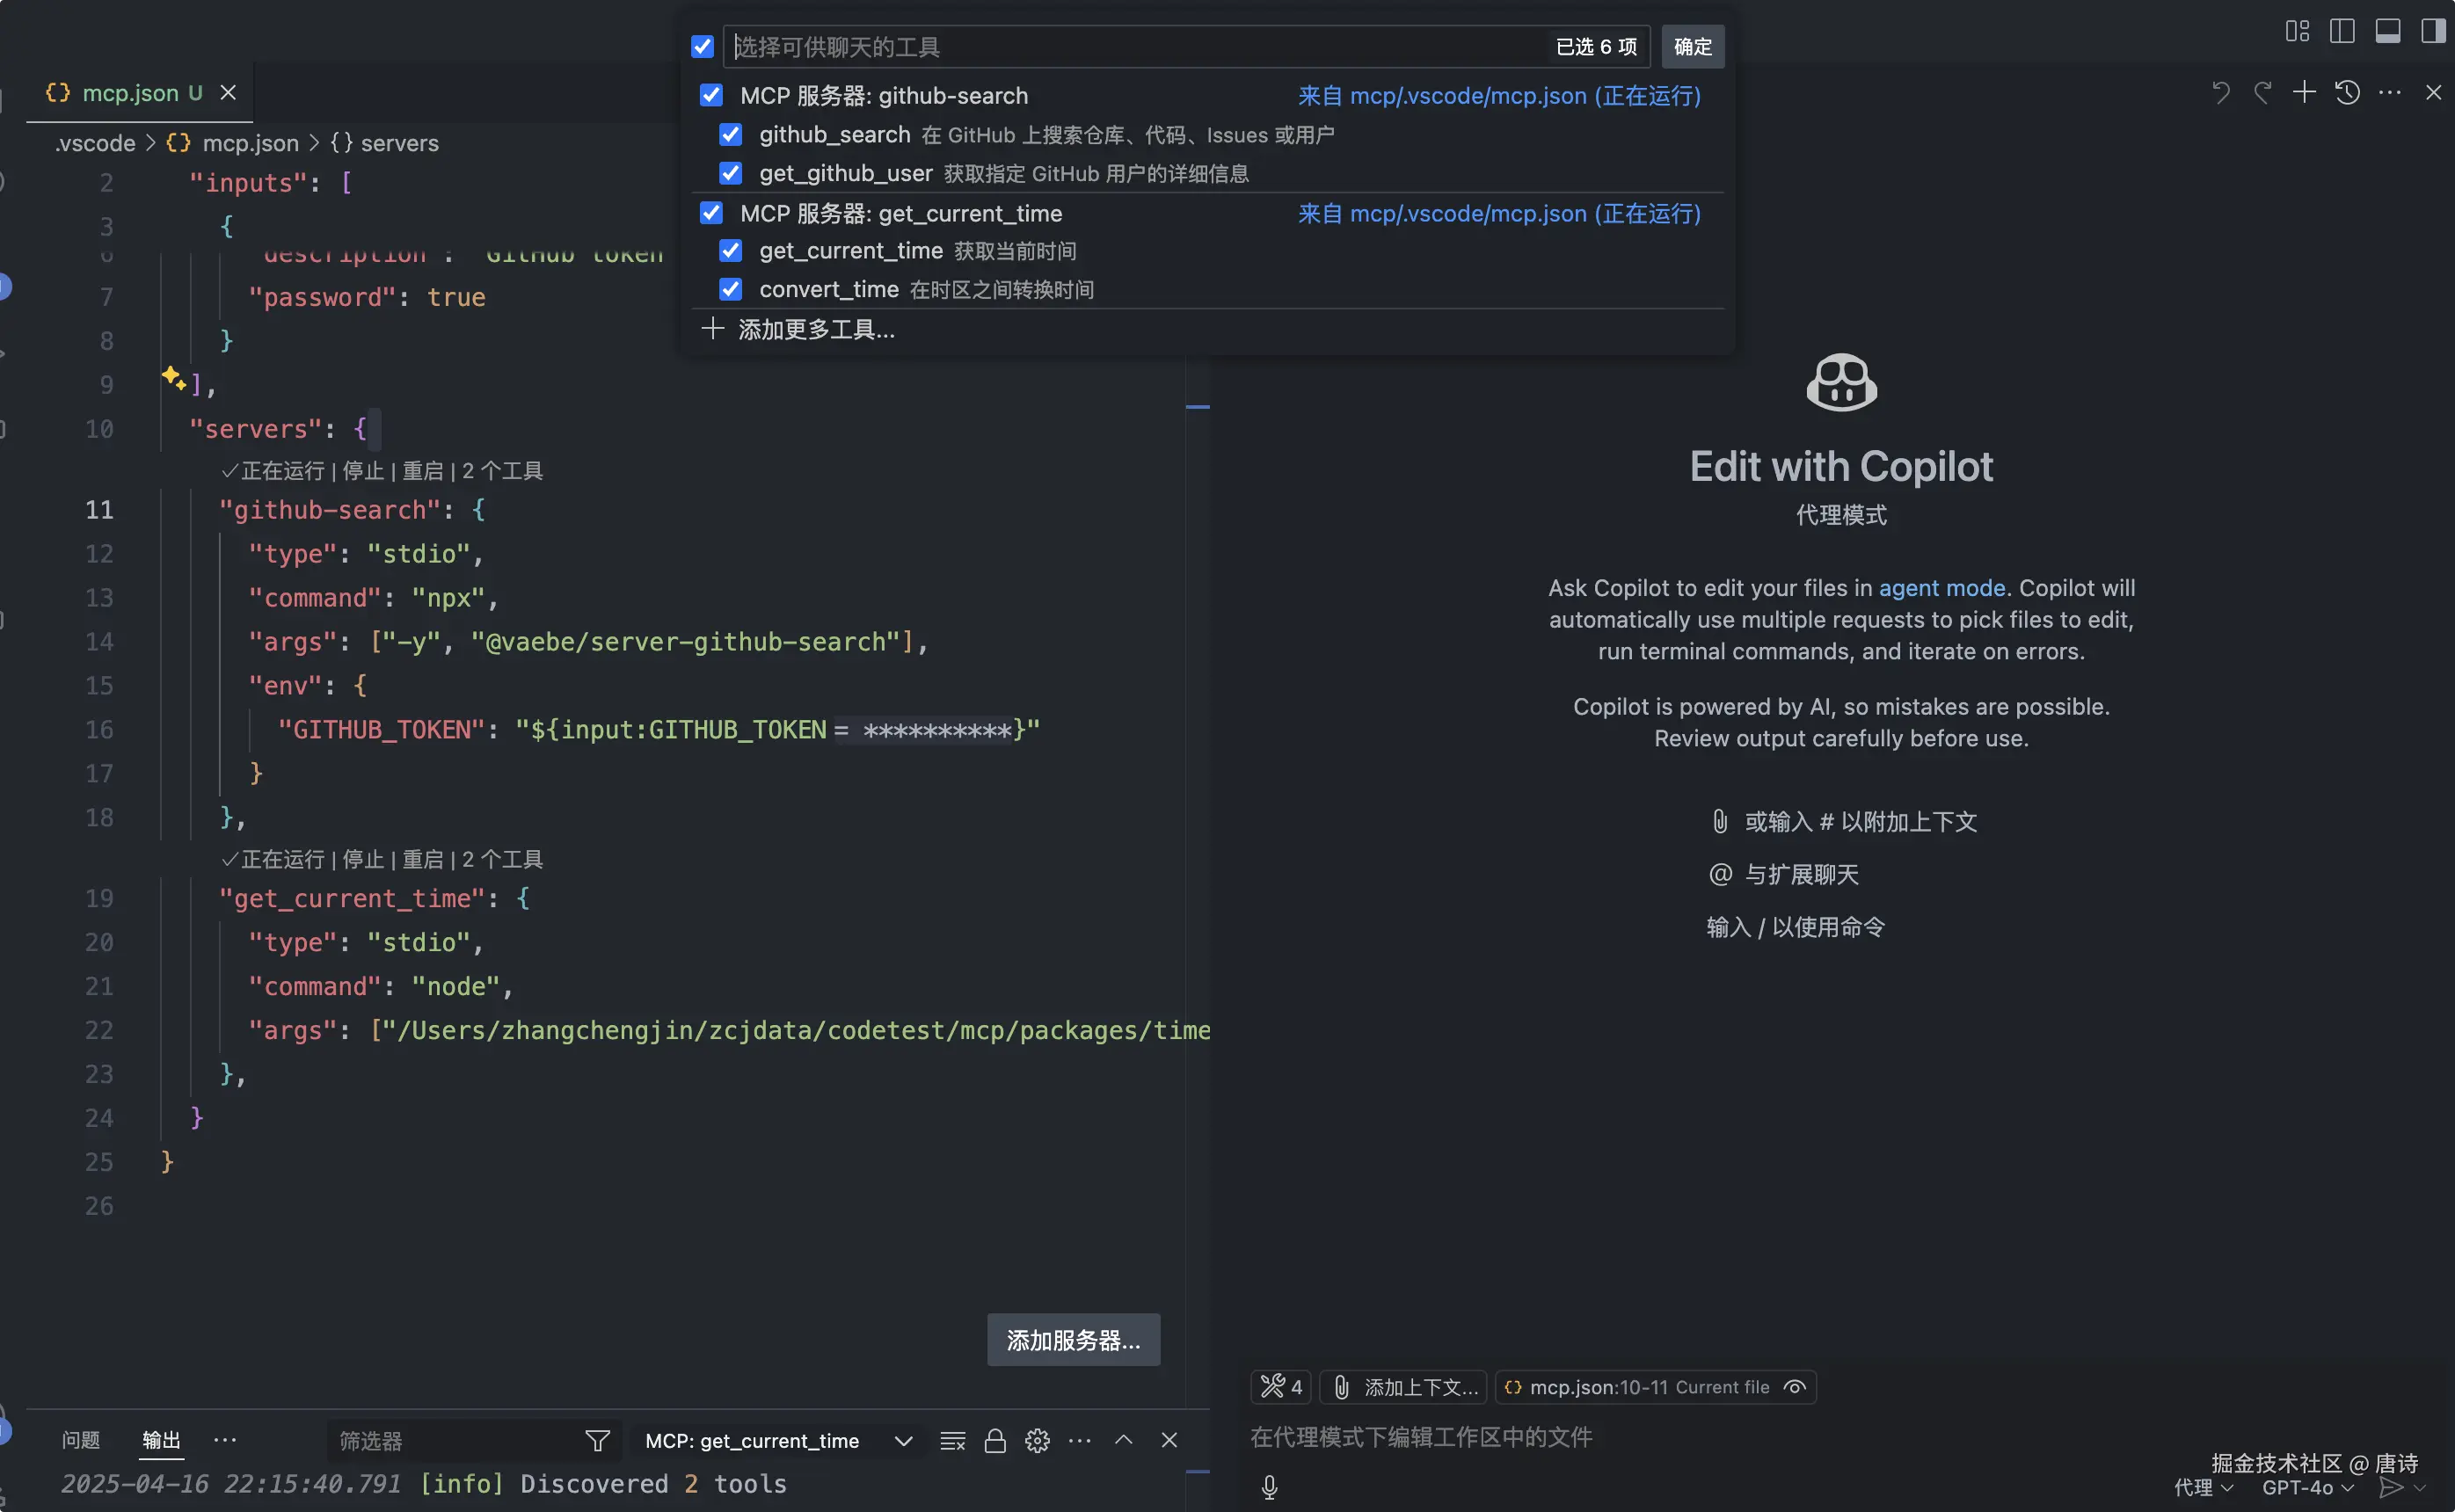2455x1512 pixels.
Task: Toggle MCP server get_current_time checkbox
Action: [711, 213]
